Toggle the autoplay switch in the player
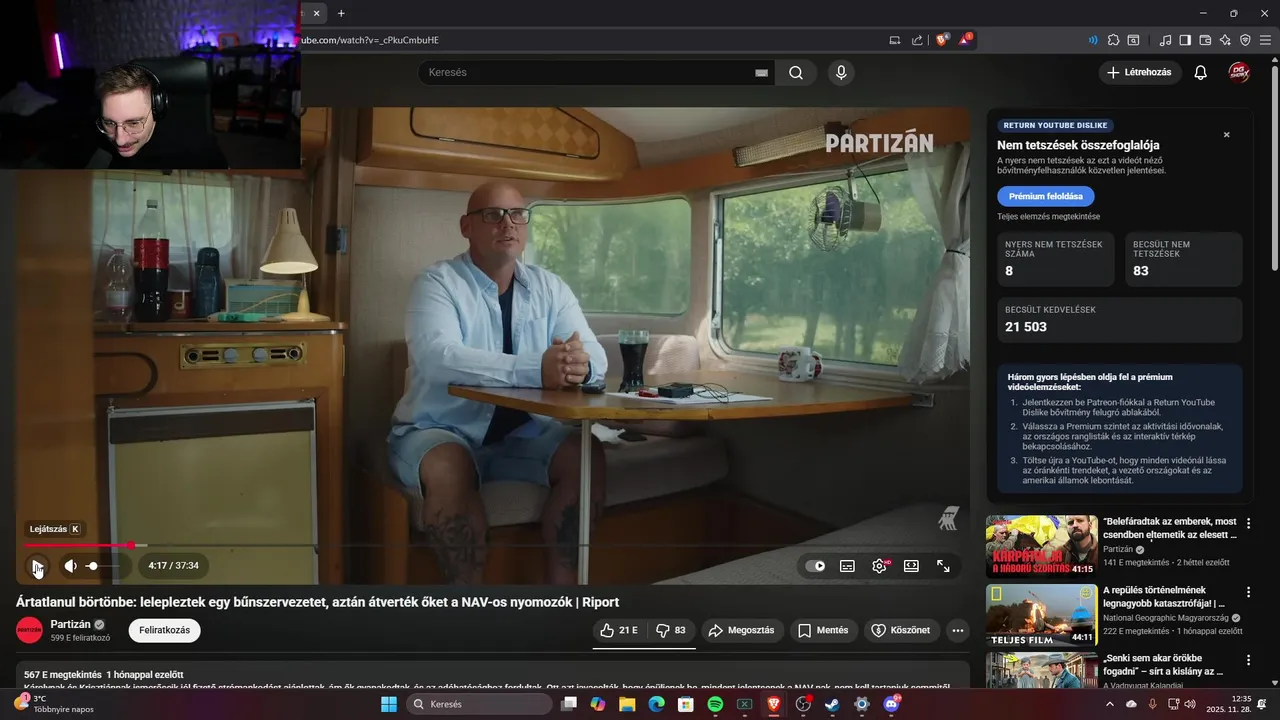The width and height of the screenshot is (1280, 720). [x=816, y=566]
